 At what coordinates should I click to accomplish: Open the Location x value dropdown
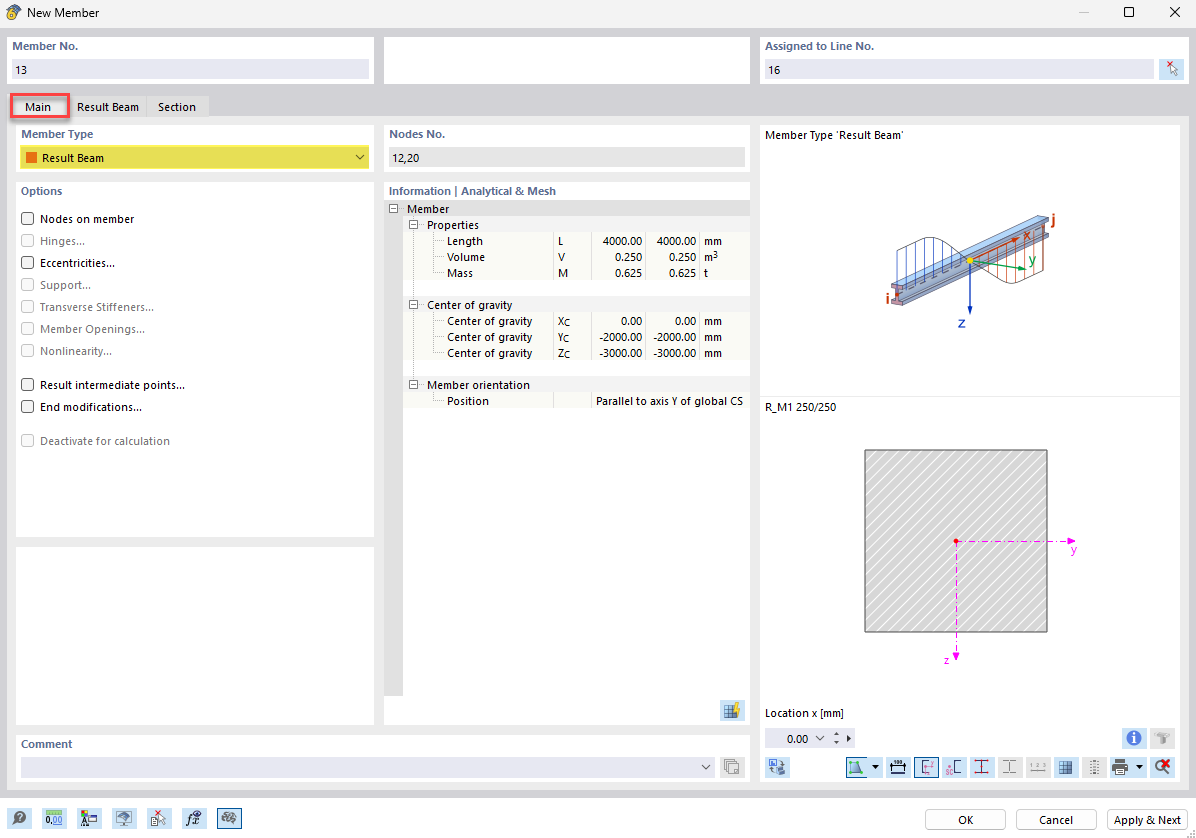[820, 738]
